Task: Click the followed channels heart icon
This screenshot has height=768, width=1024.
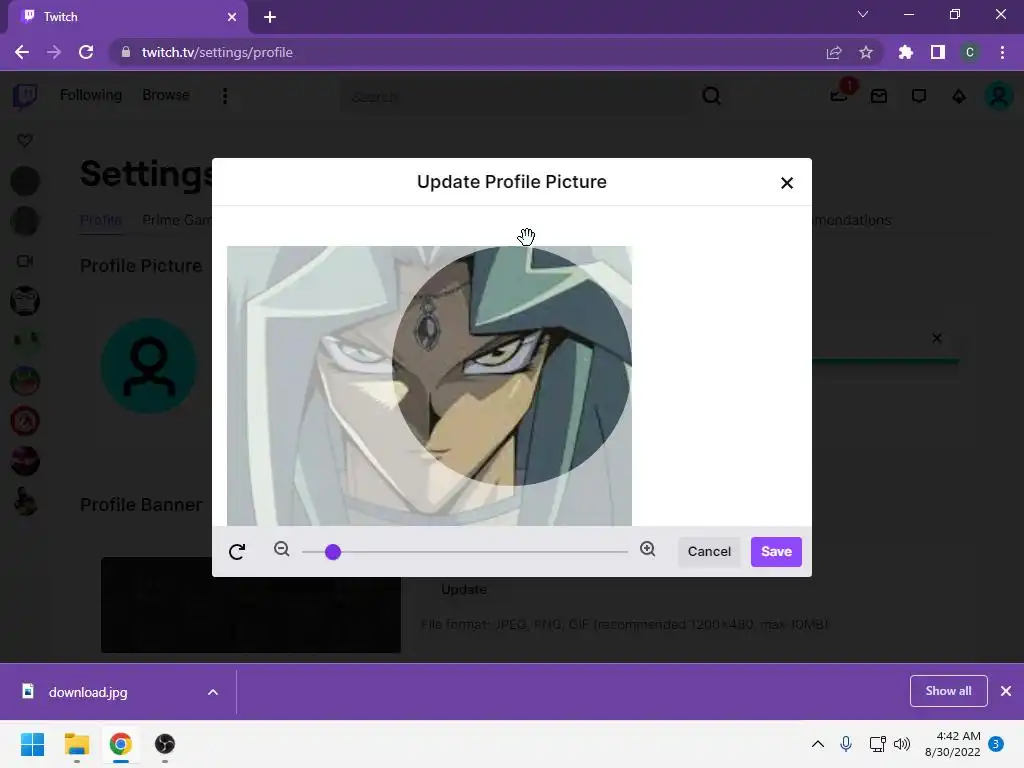Action: click(25, 140)
